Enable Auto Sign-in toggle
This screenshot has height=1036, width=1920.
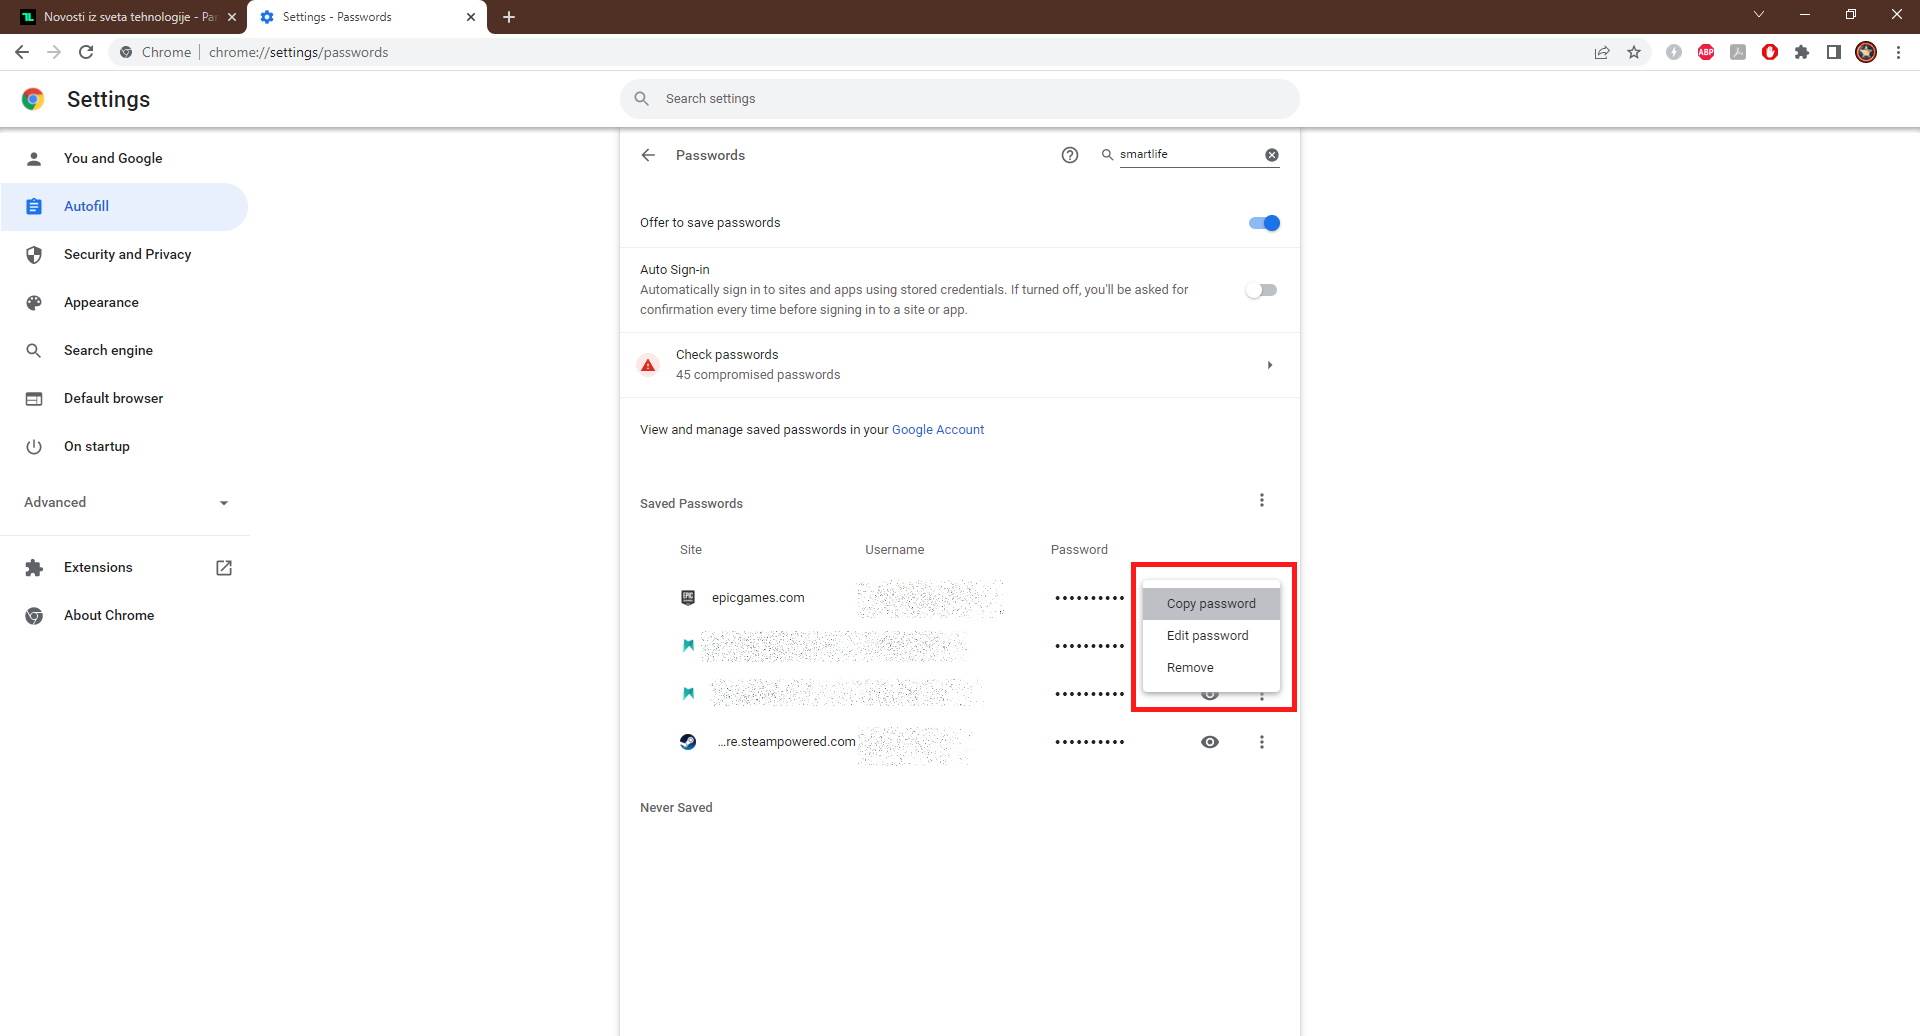[1261, 289]
